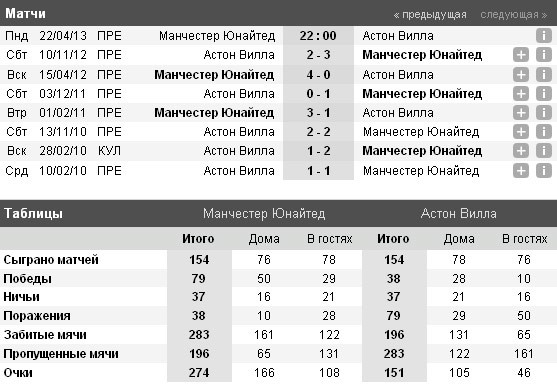Click plus icon for 13/11/10 match
The width and height of the screenshot is (557, 390).
pyautogui.click(x=521, y=132)
